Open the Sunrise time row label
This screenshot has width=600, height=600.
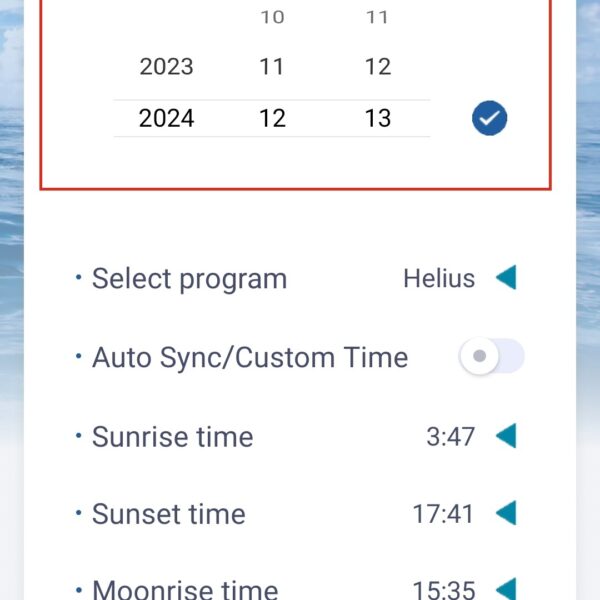coord(173,437)
